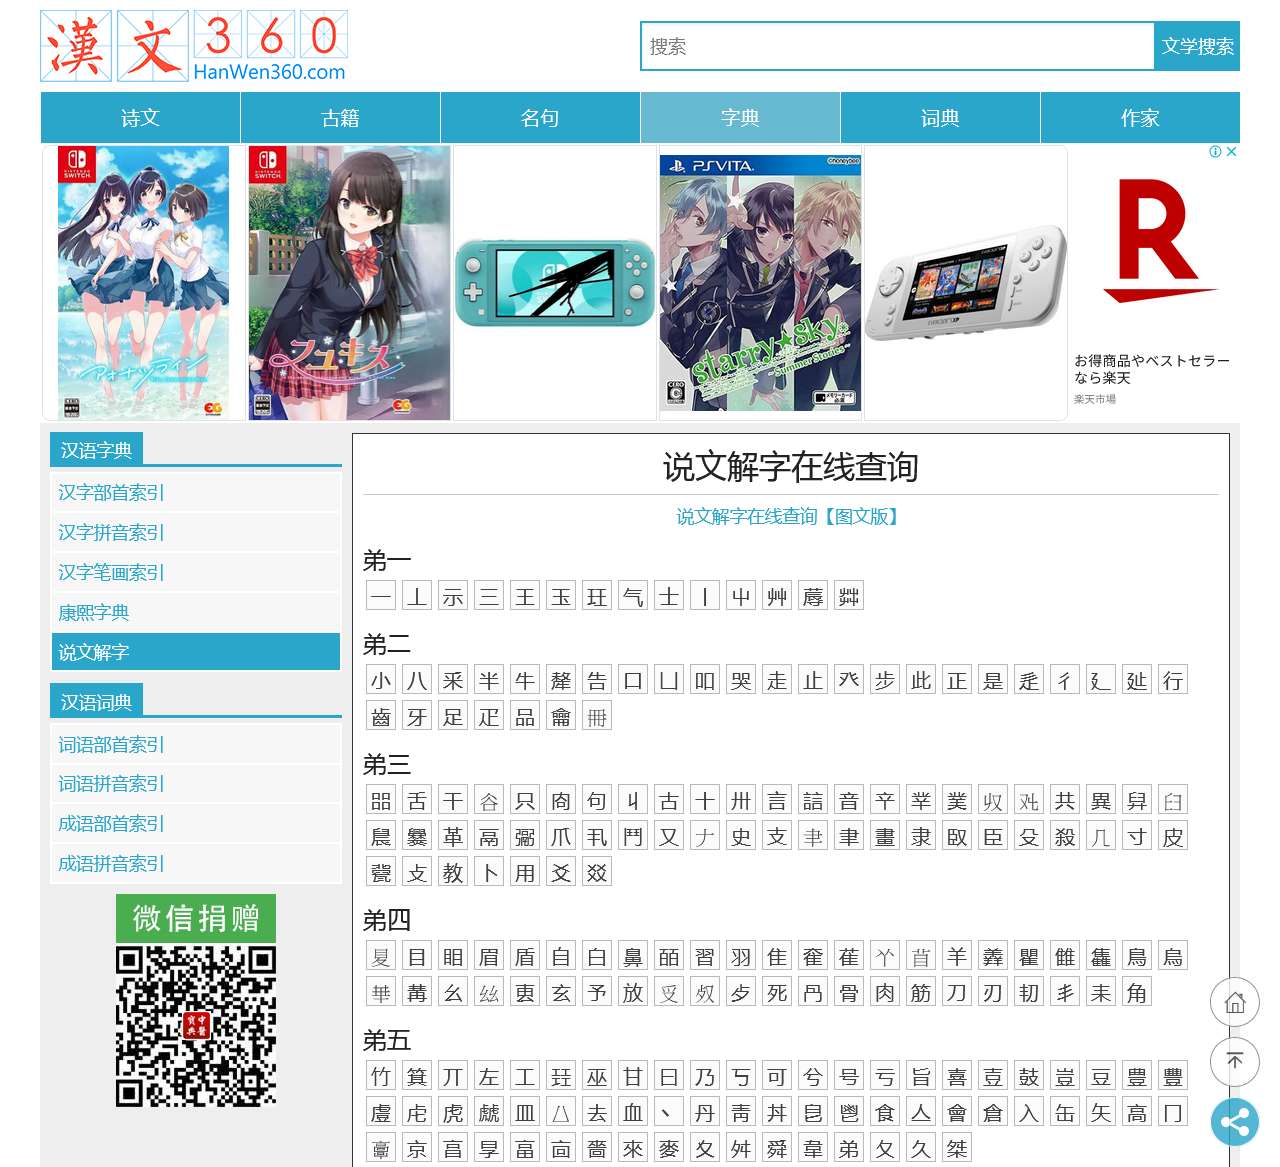Select 康熙字典 in the sidebar
This screenshot has width=1280, height=1167.
(x=93, y=612)
